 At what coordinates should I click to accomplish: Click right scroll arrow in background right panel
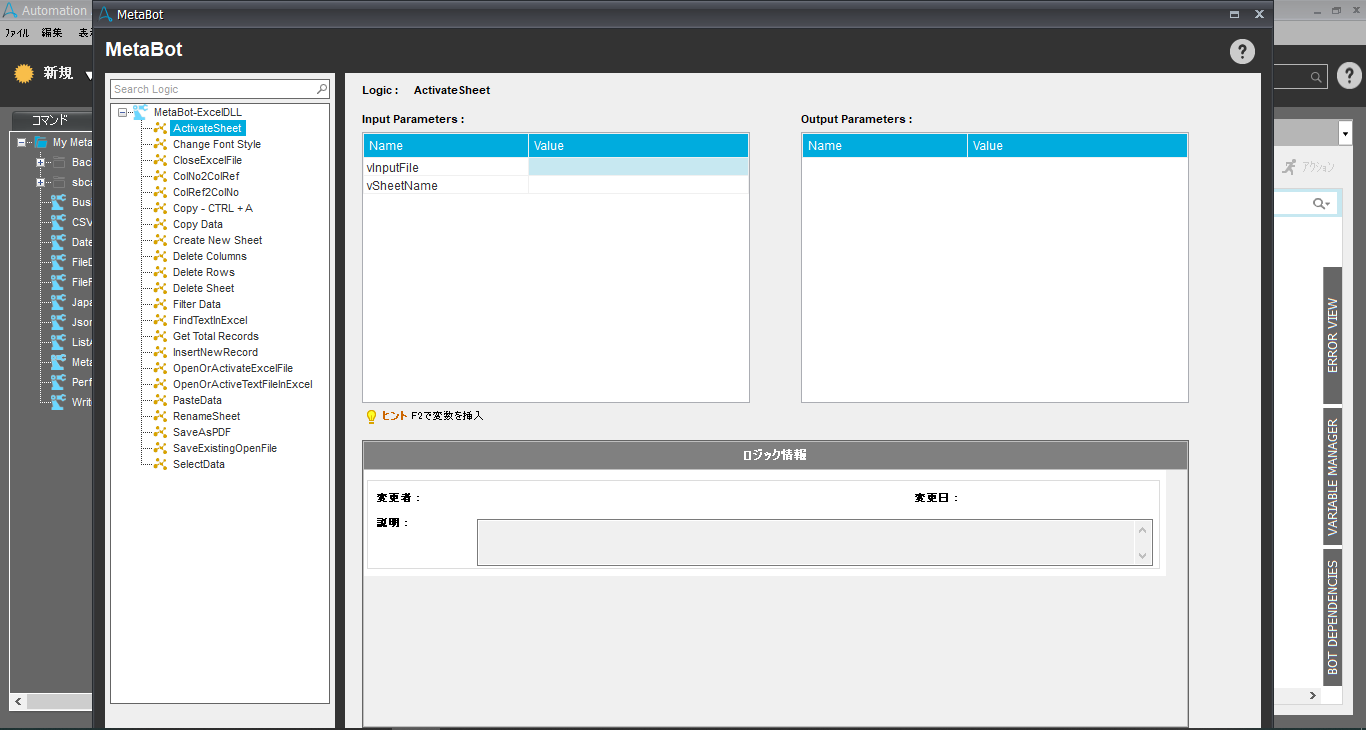(x=1313, y=695)
